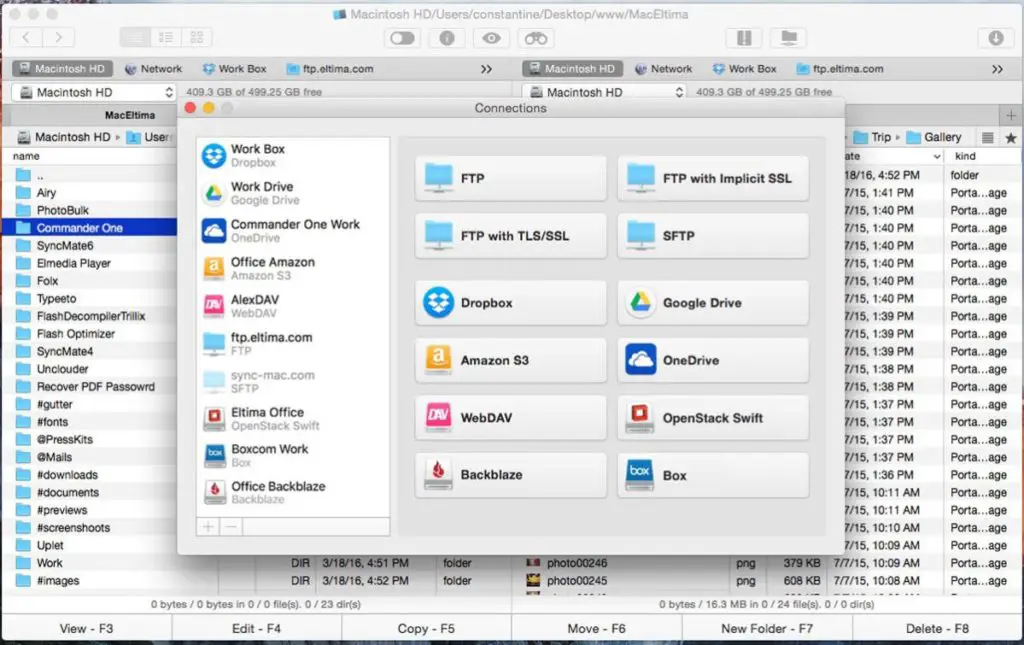The height and width of the screenshot is (645, 1024).
Task: Click View - F3 button
Action: [86, 629]
